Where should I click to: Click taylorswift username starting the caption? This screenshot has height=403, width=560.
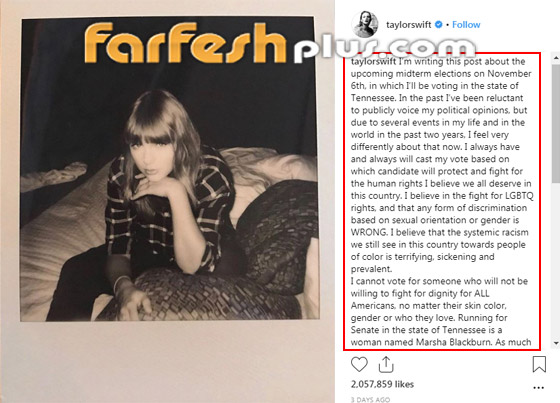[x=373, y=61]
